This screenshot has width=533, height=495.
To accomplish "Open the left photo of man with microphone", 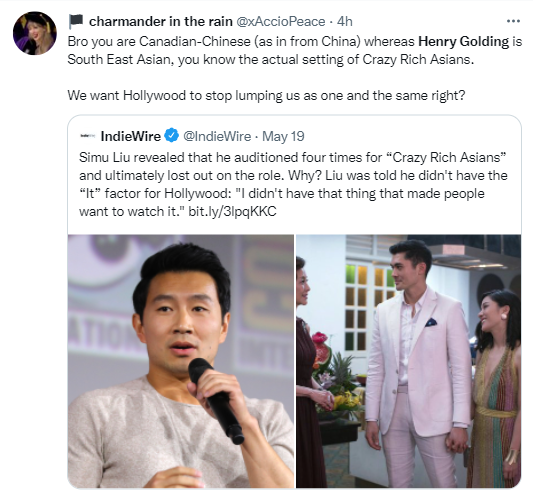I will 181,361.
